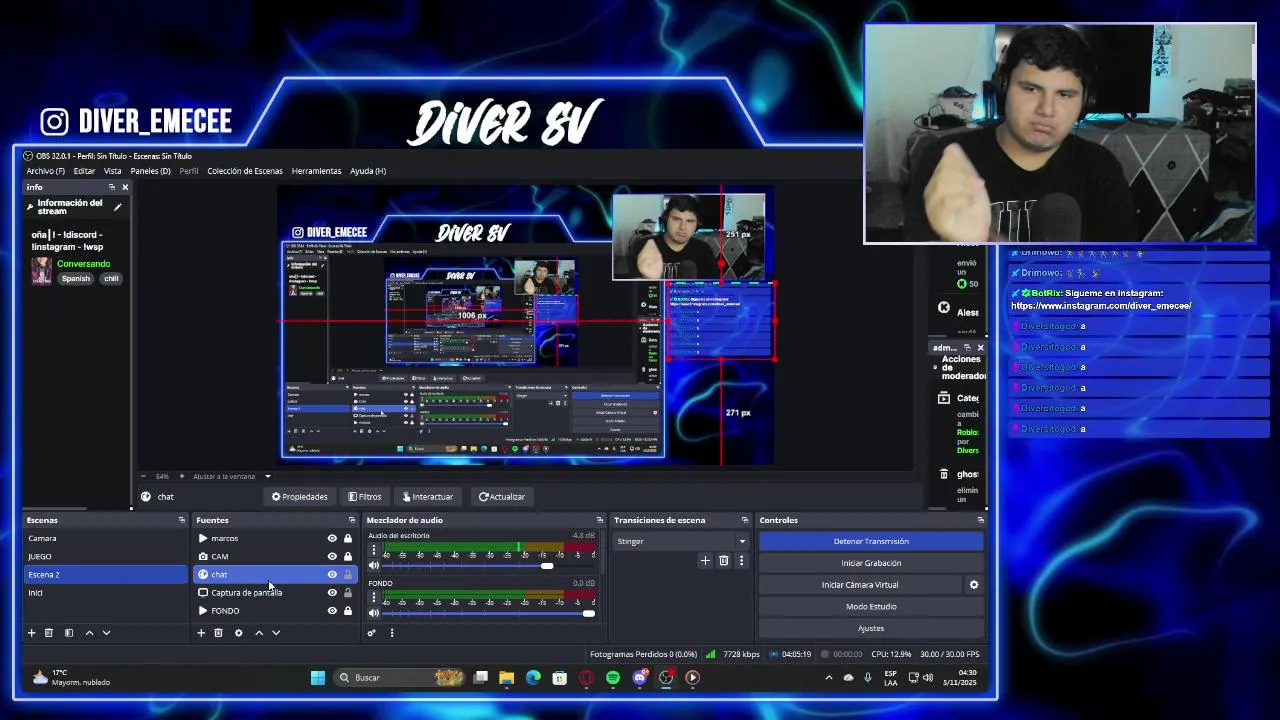Hide the chat source
The height and width of the screenshot is (720, 1280).
pos(332,575)
